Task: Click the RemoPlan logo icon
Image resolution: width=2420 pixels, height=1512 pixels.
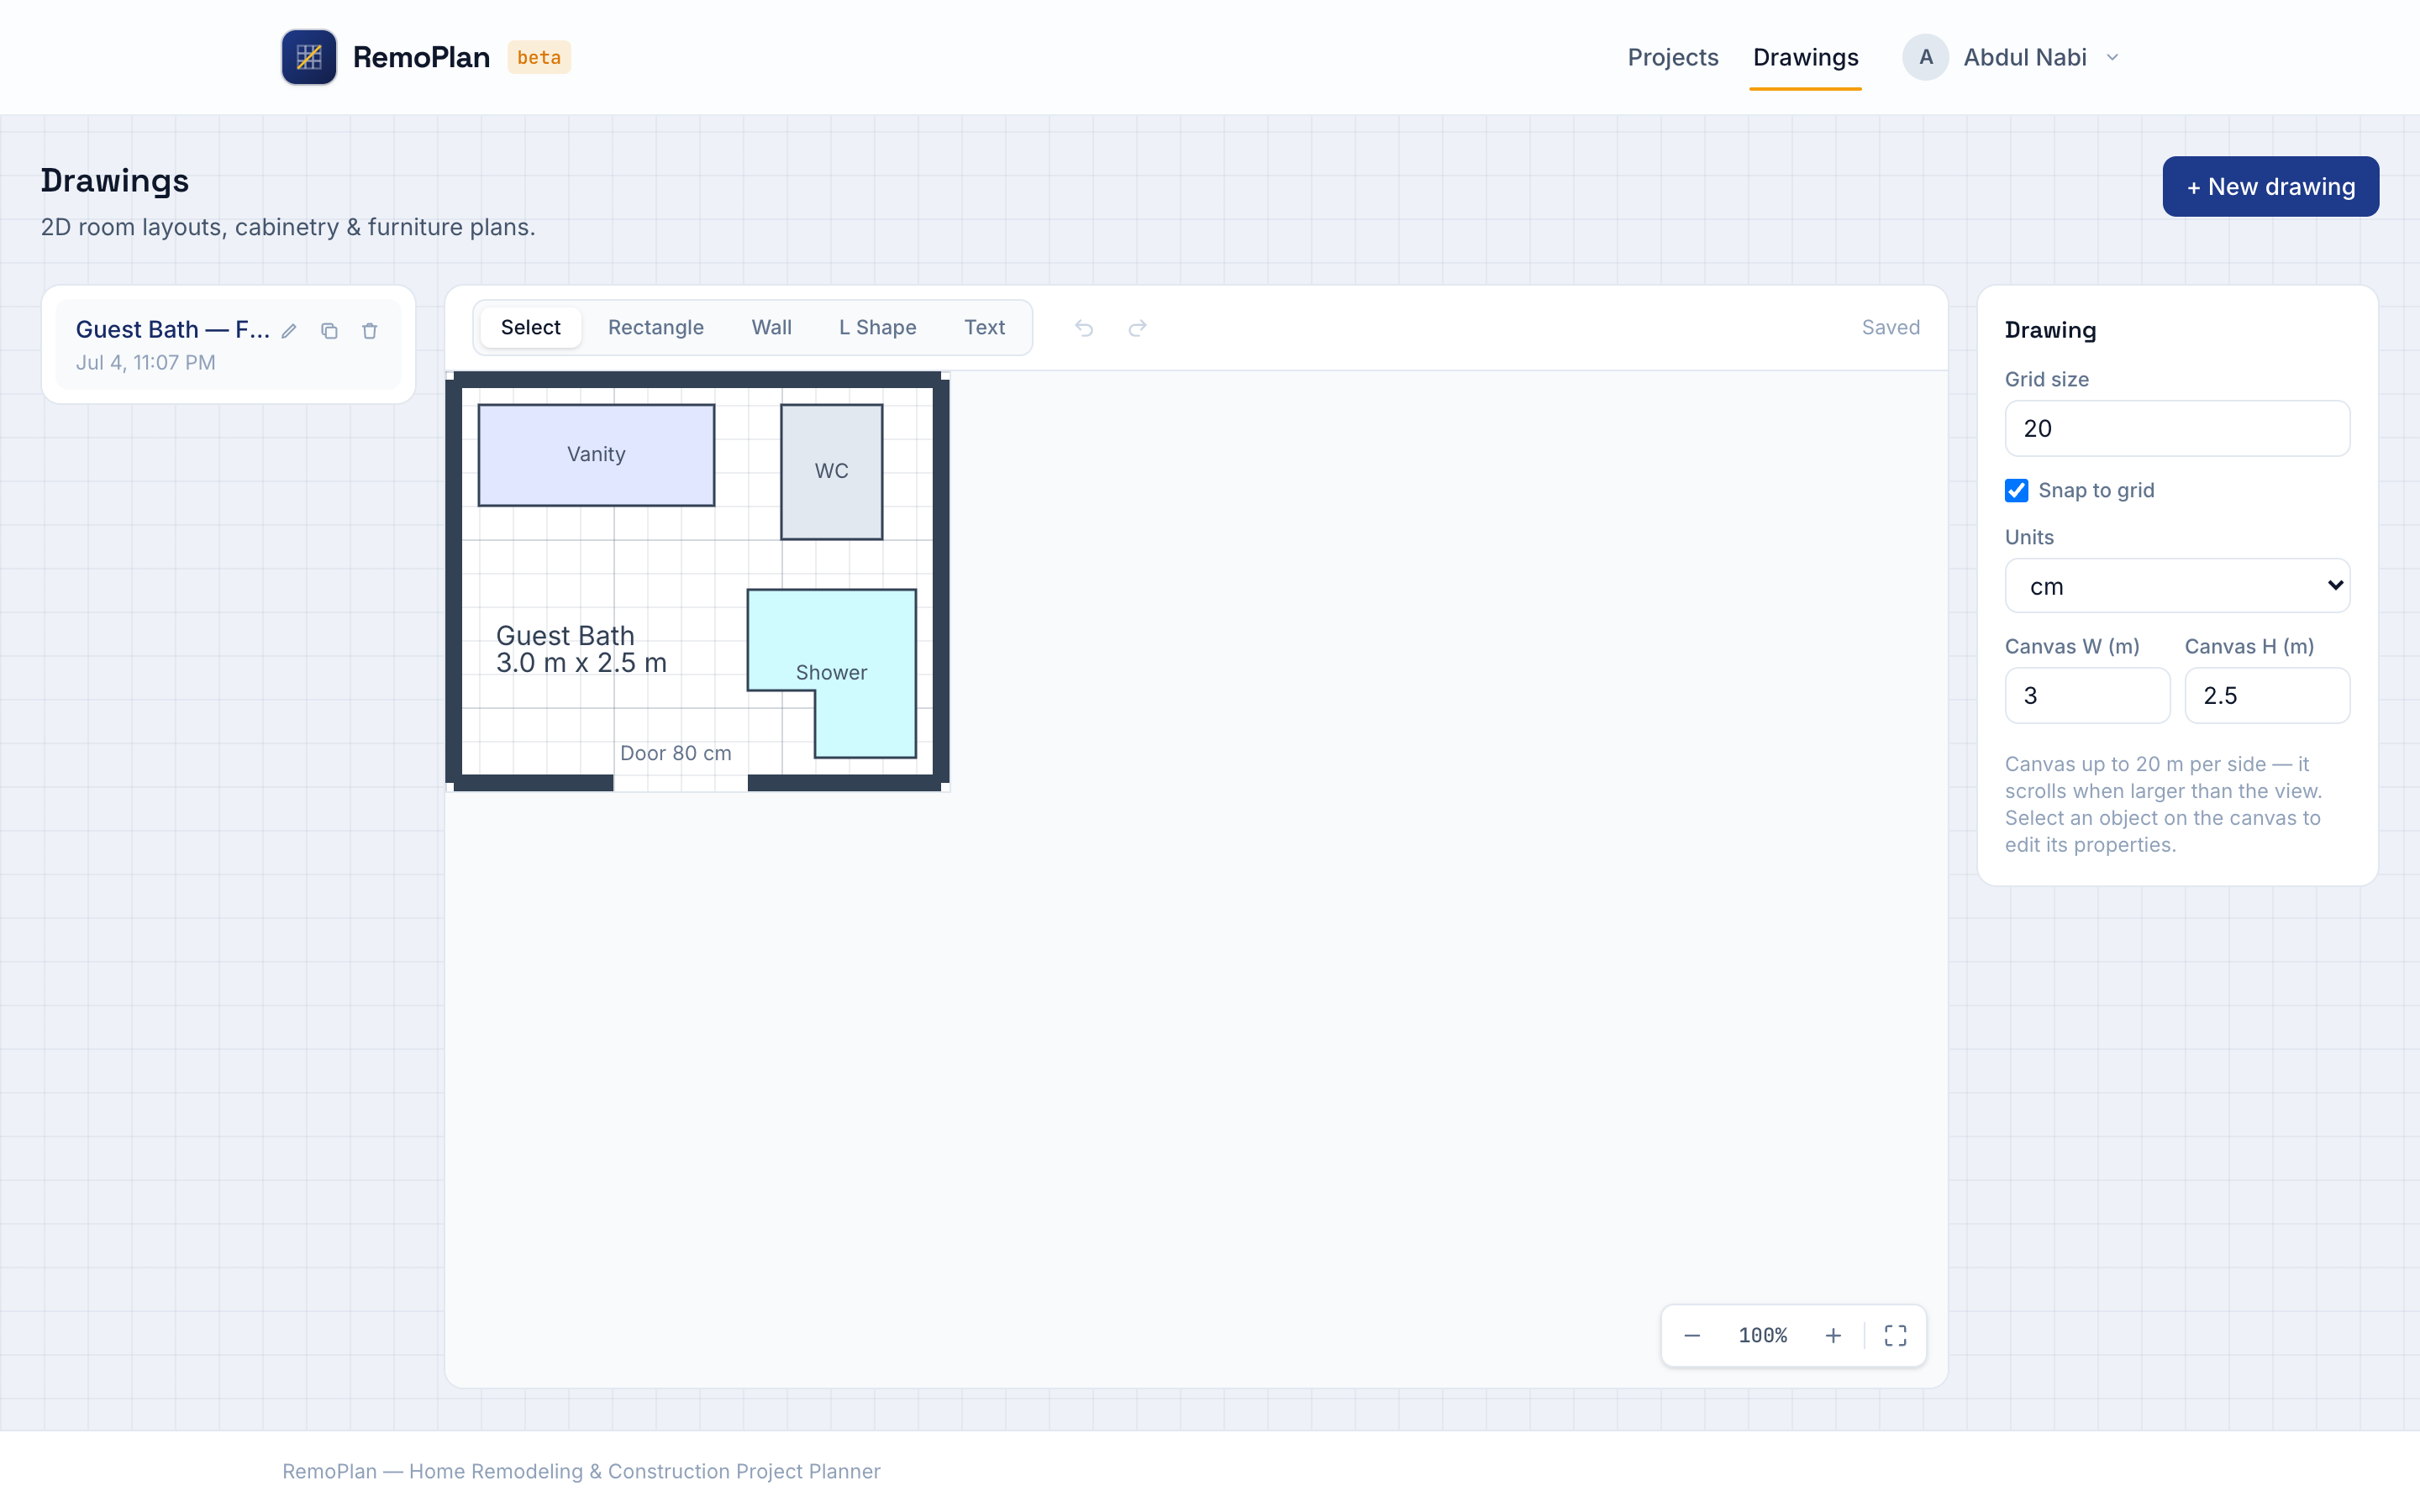Action: point(309,57)
